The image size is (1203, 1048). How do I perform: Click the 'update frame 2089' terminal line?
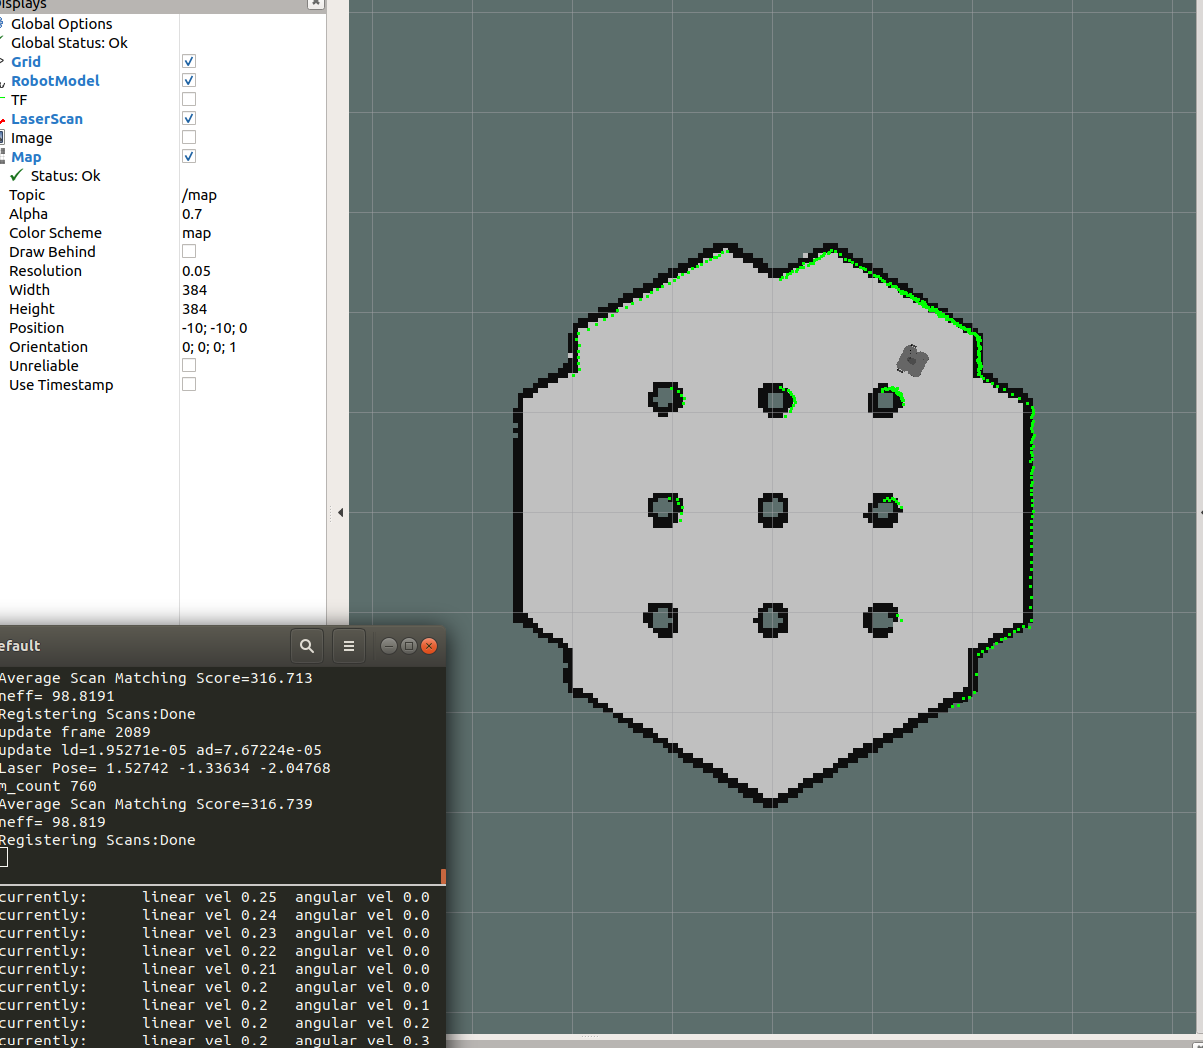[x=75, y=732]
